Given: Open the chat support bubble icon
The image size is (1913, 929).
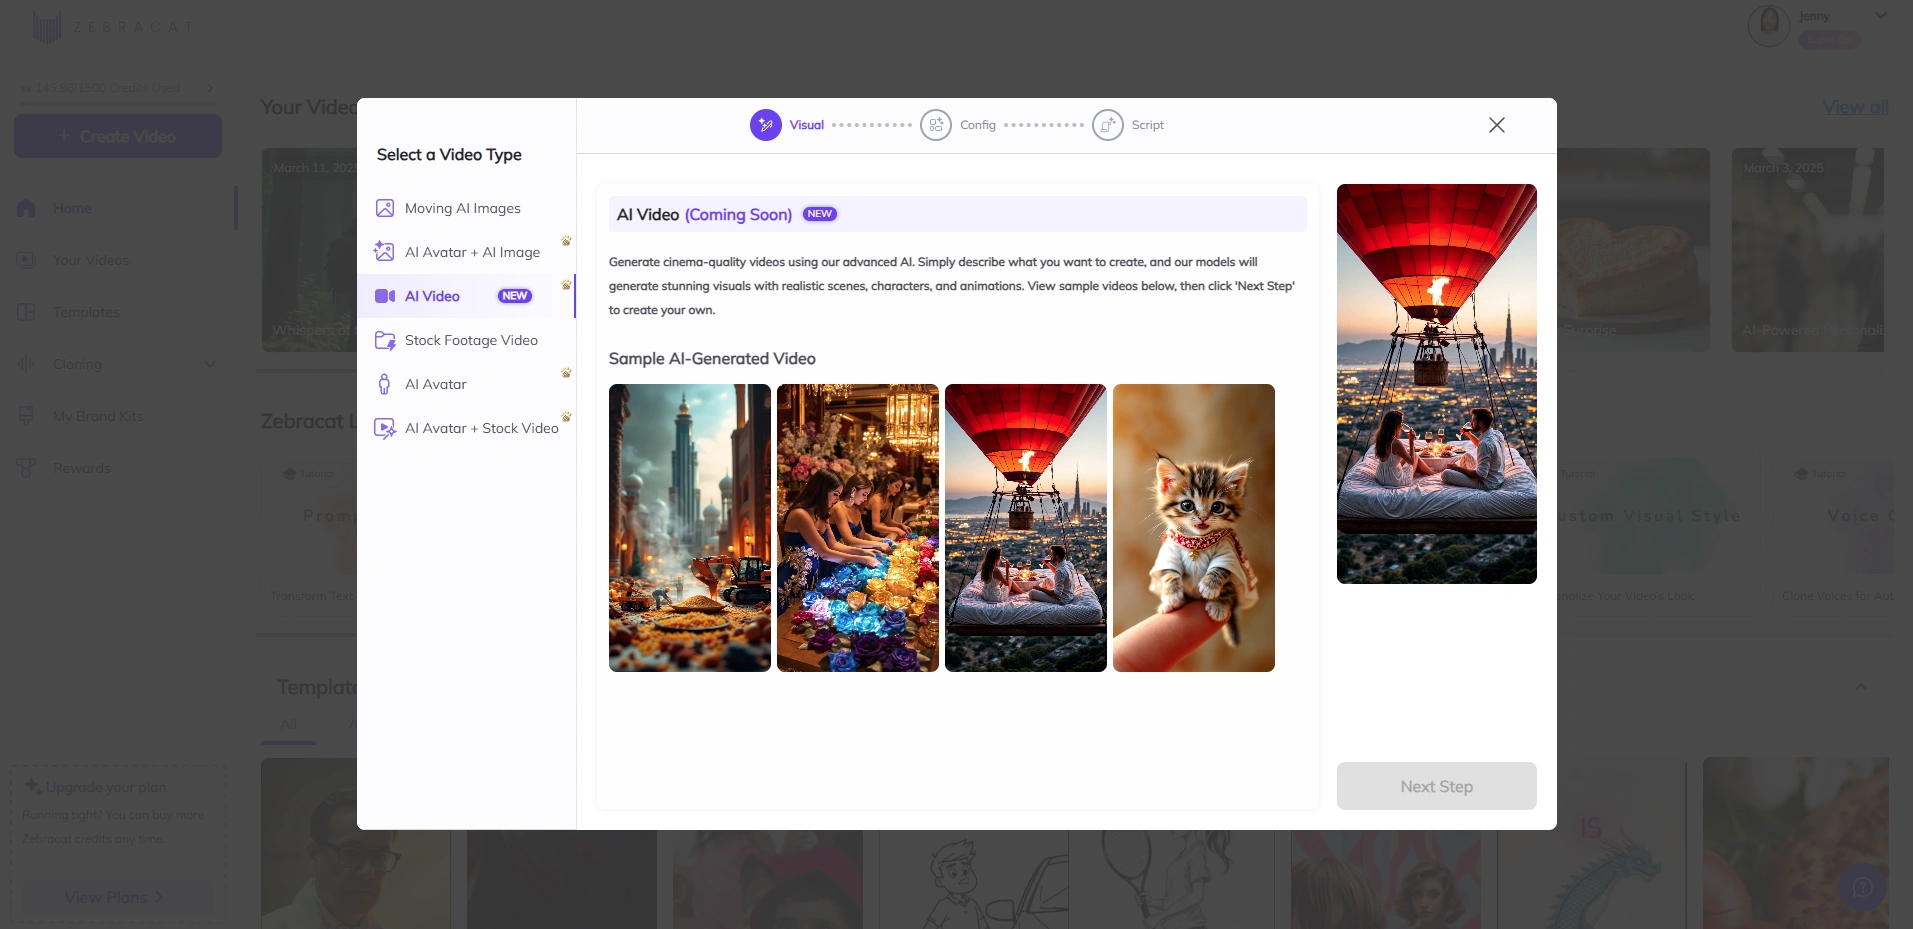Looking at the screenshot, I should (1863, 887).
